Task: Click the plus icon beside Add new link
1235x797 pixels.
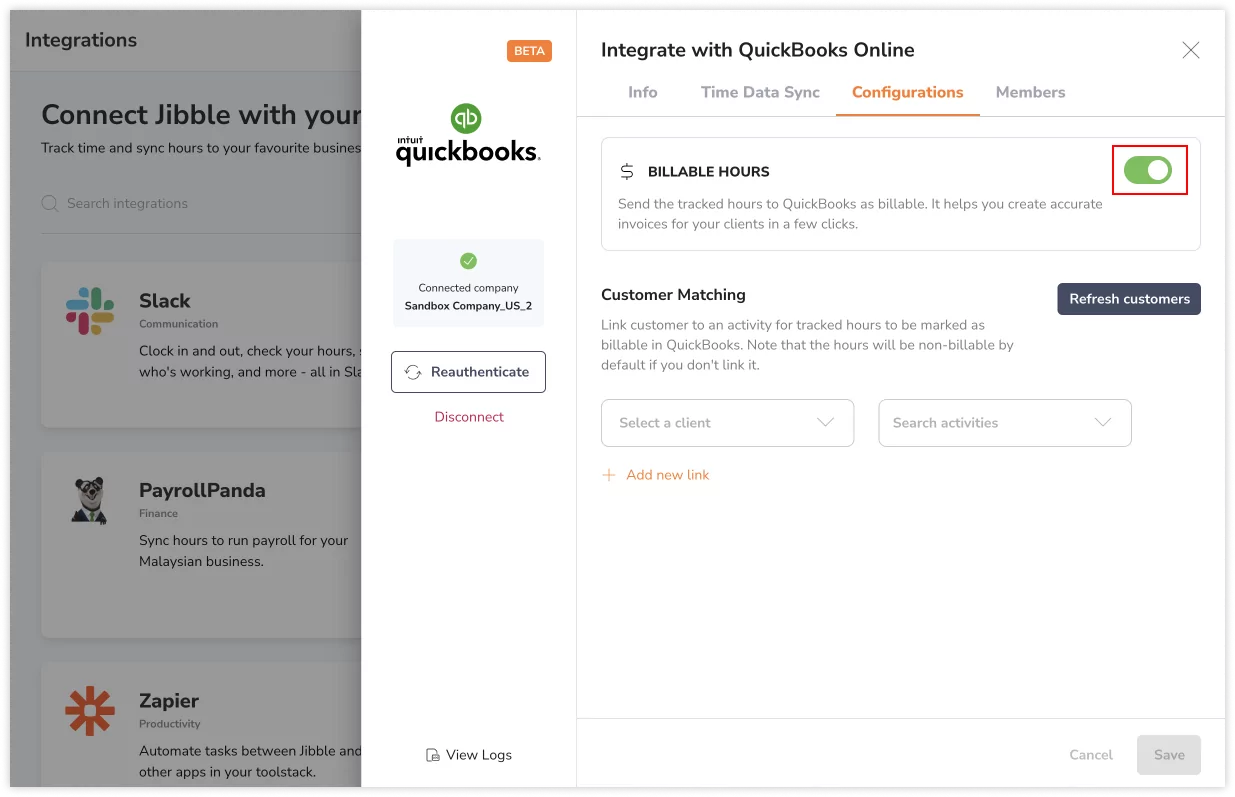Action: pos(609,475)
